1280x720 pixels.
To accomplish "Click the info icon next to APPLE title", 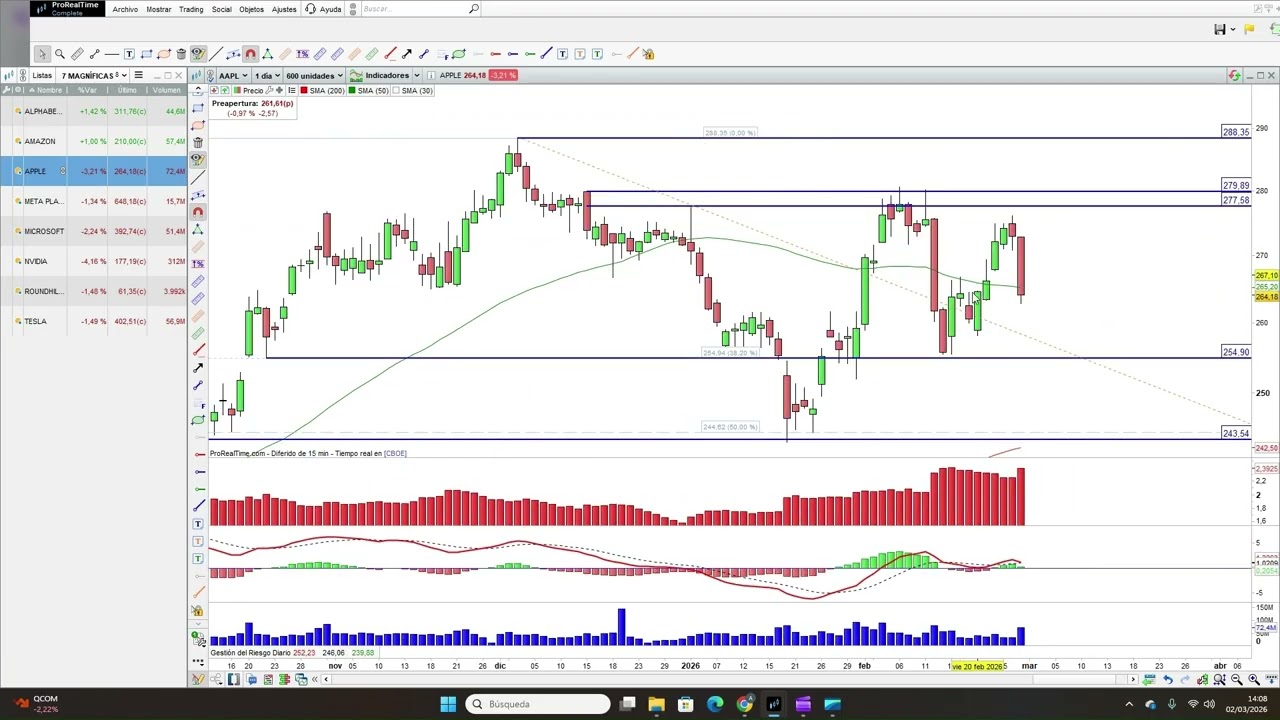I will 430,75.
